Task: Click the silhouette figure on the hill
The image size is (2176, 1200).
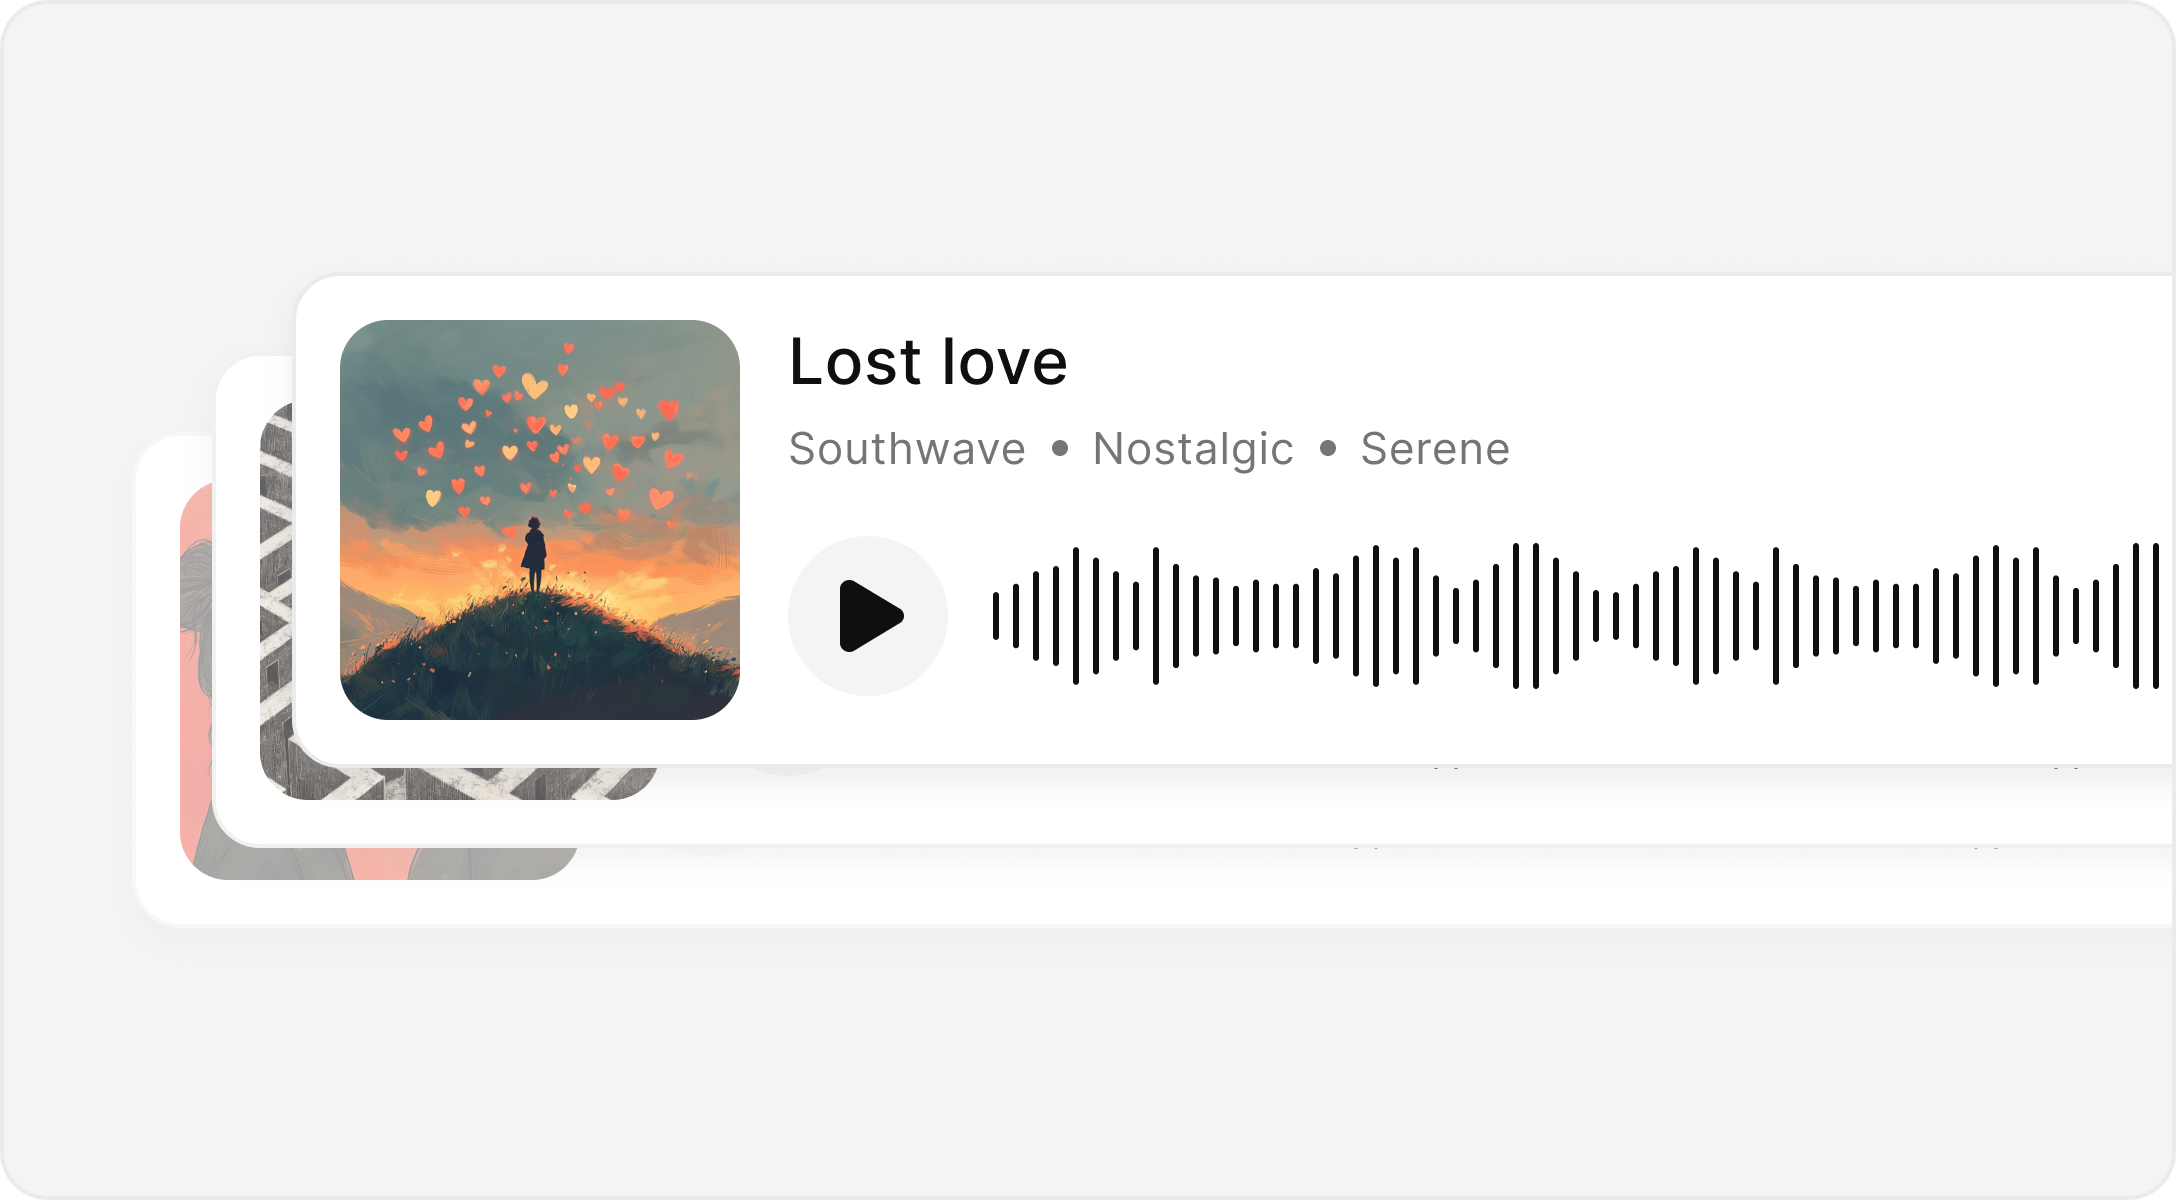Action: [535, 555]
